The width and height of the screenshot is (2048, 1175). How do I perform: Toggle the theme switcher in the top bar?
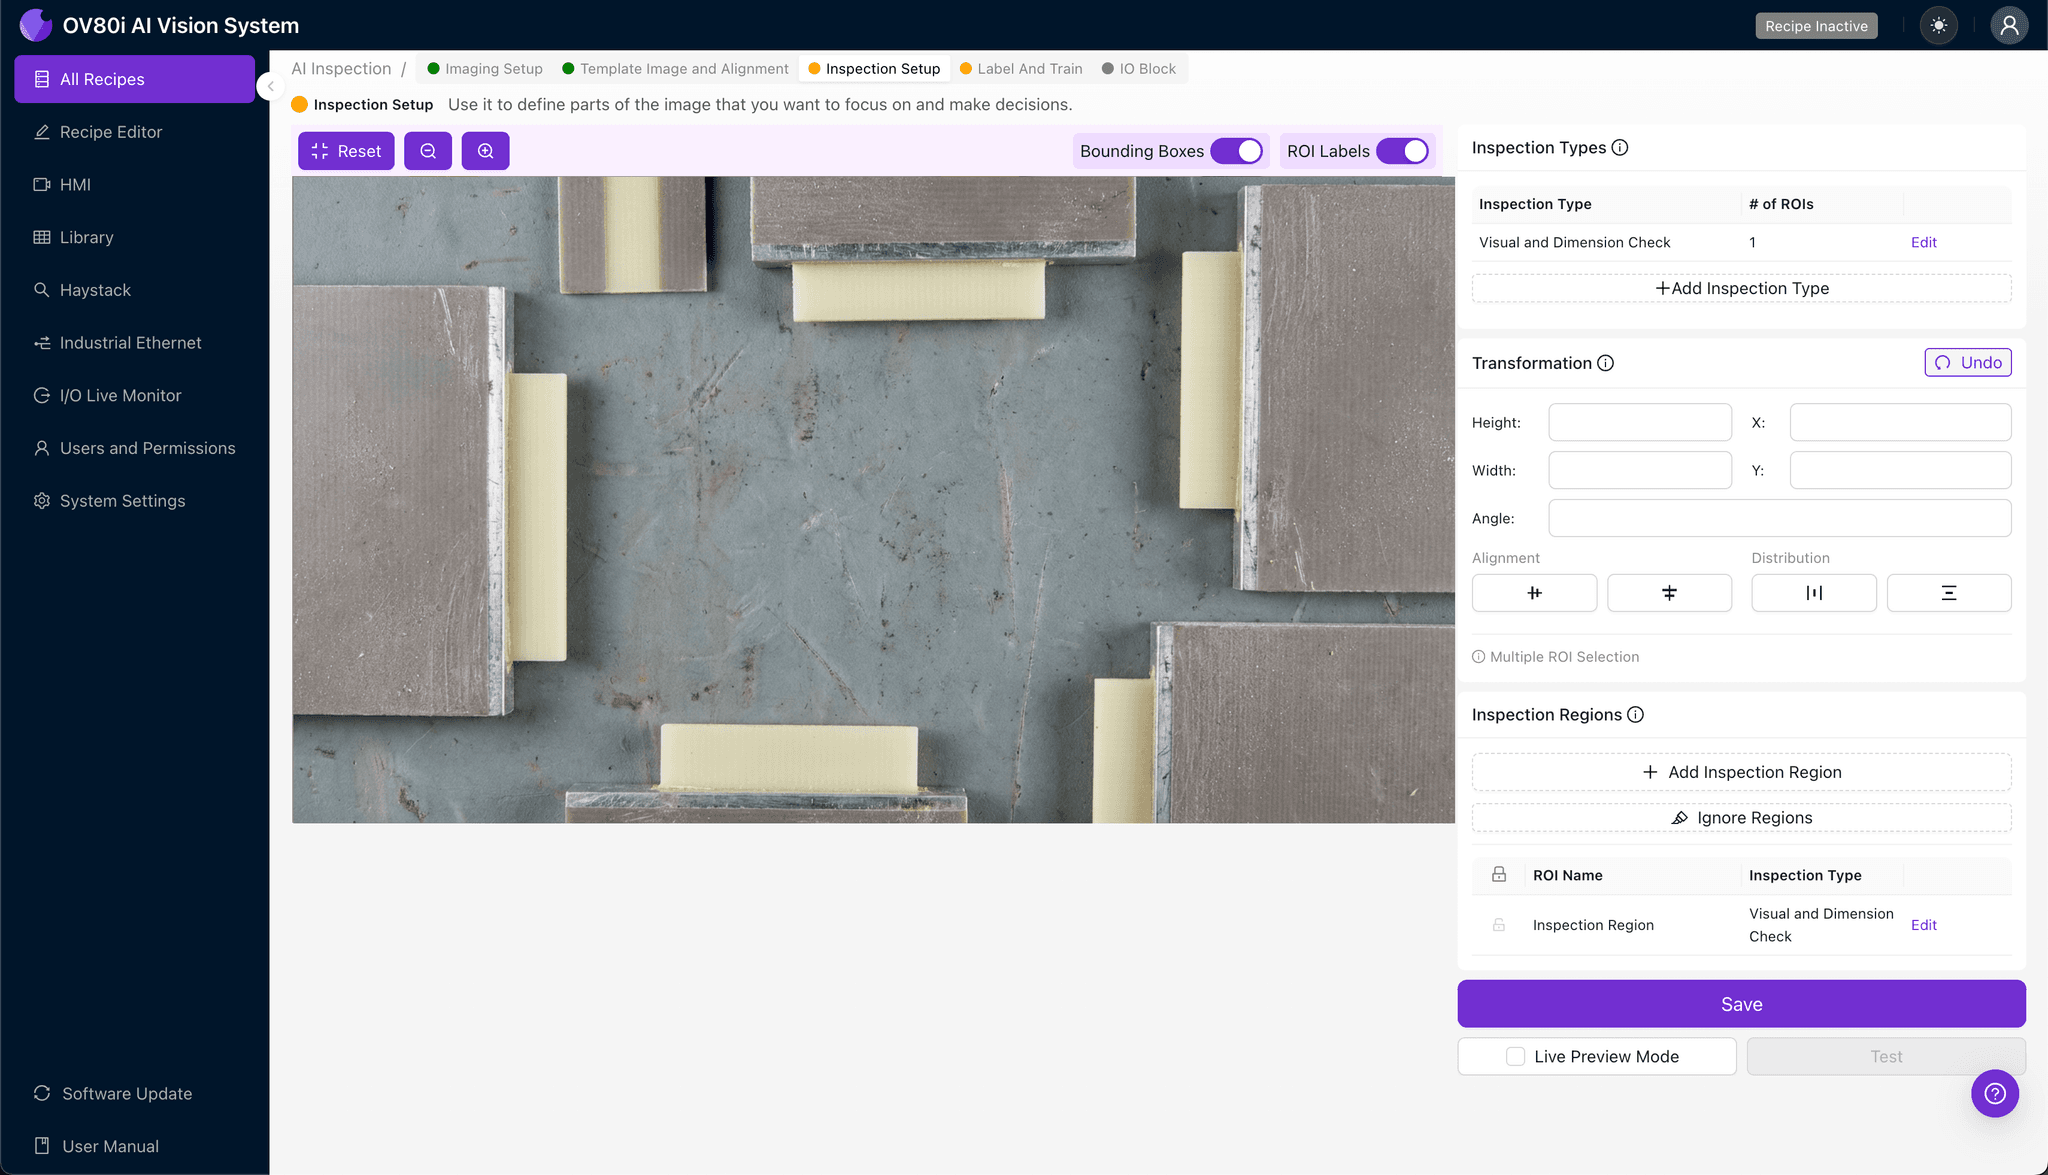pyautogui.click(x=1938, y=25)
